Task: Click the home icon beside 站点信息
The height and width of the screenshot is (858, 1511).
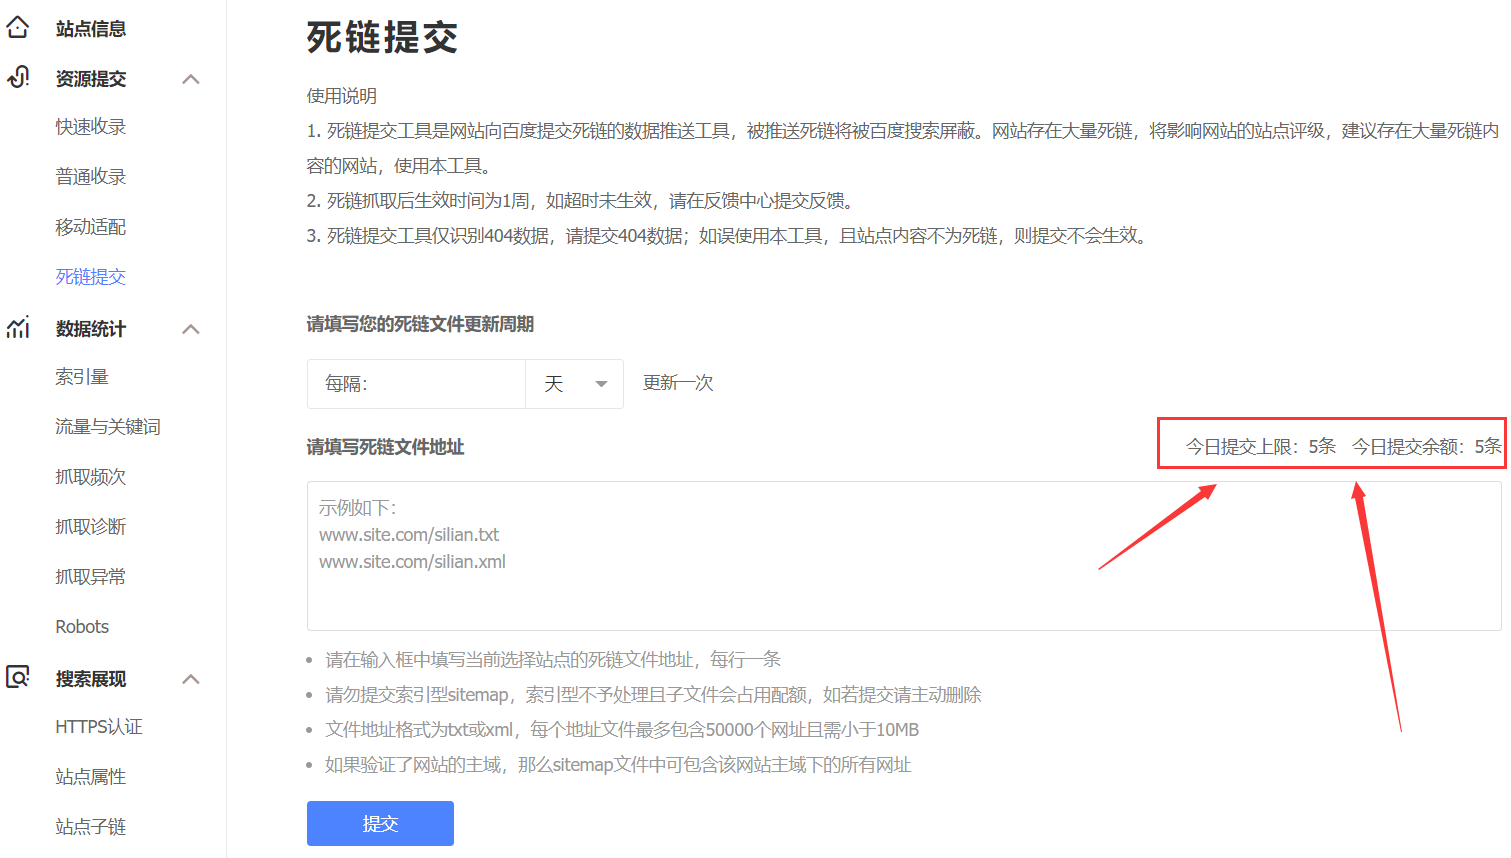Action: [18, 28]
